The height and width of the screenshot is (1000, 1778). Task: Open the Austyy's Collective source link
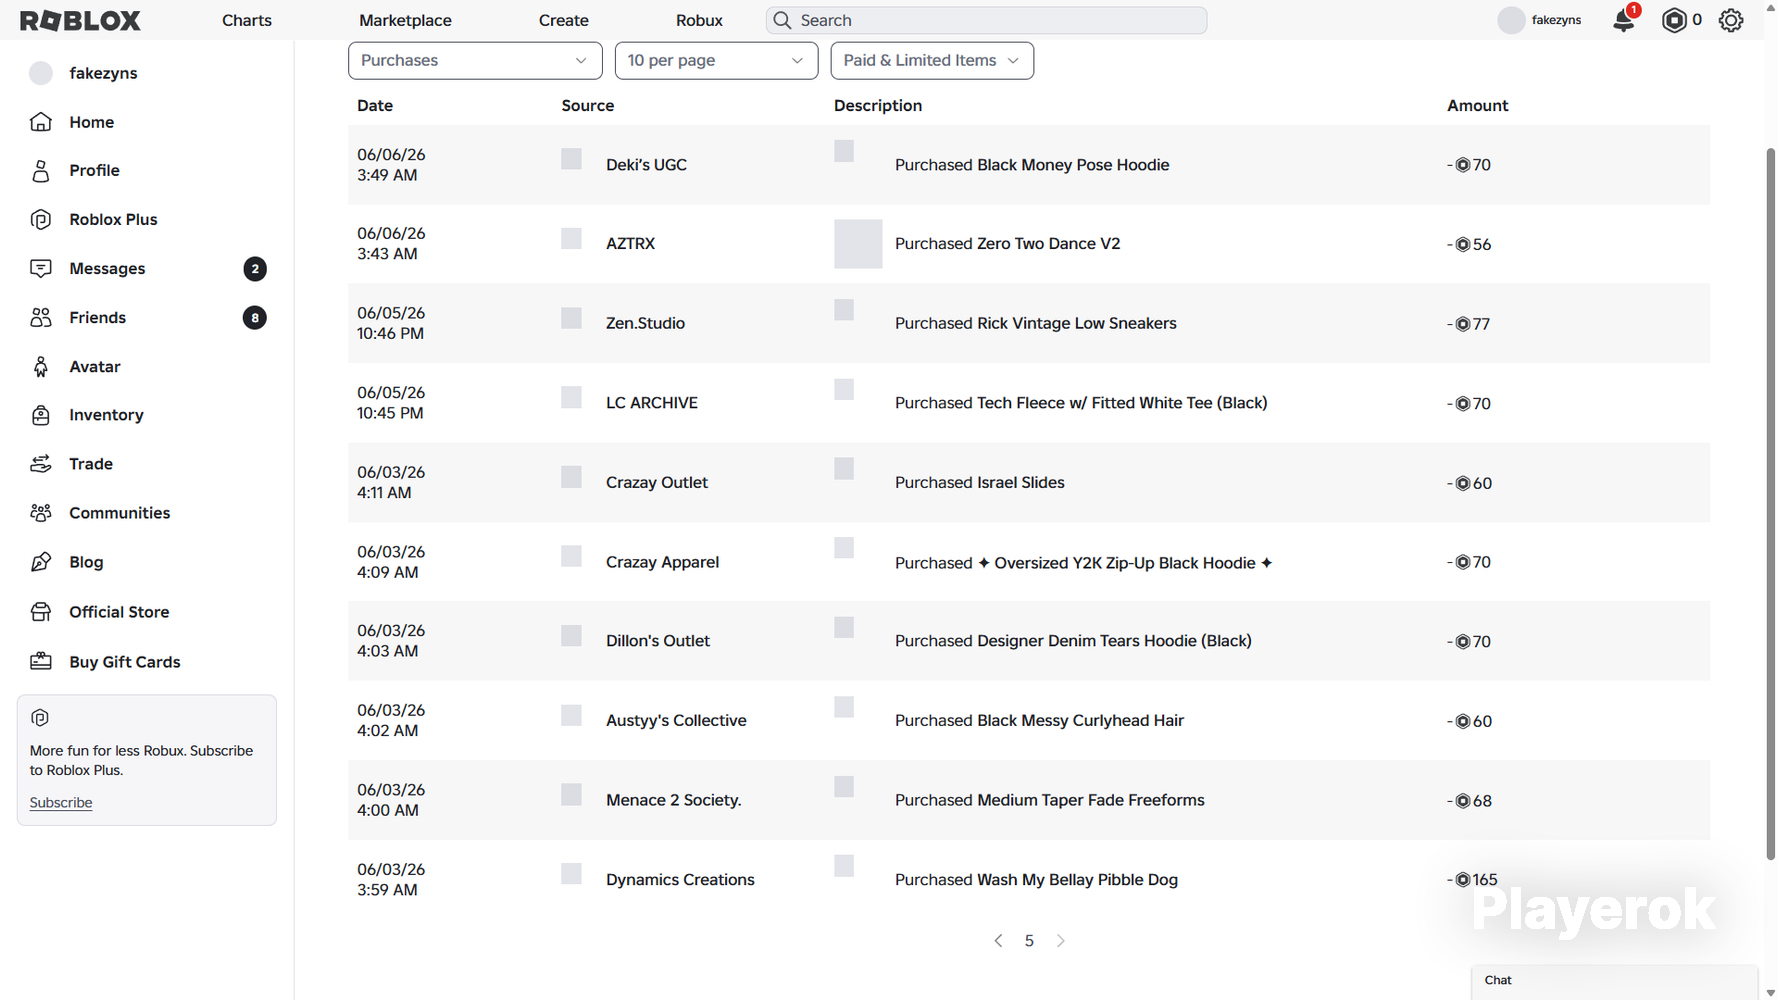[676, 721]
